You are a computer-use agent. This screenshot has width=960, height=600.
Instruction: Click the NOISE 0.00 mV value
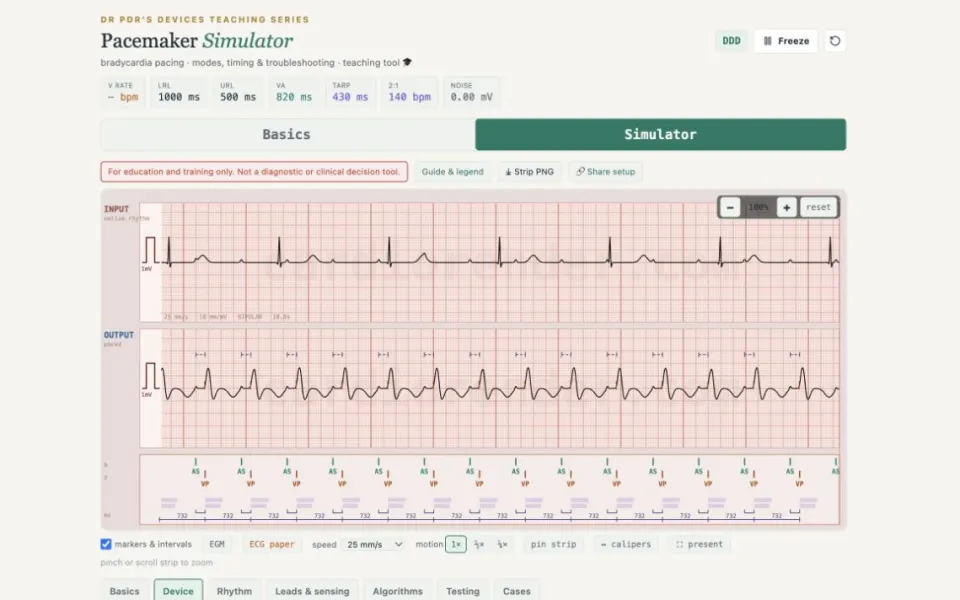471,97
